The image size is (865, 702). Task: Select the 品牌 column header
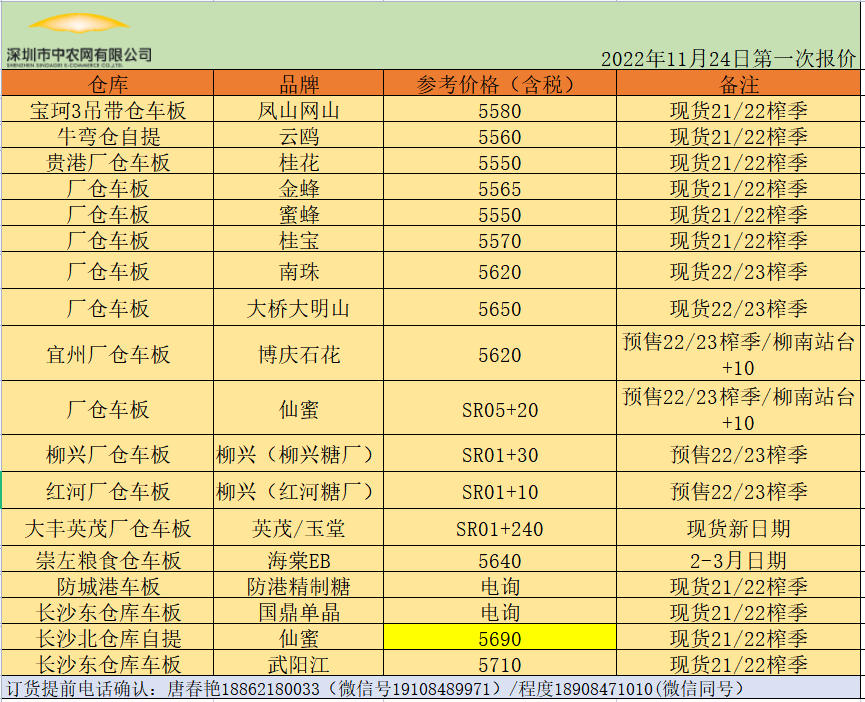pyautogui.click(x=299, y=84)
